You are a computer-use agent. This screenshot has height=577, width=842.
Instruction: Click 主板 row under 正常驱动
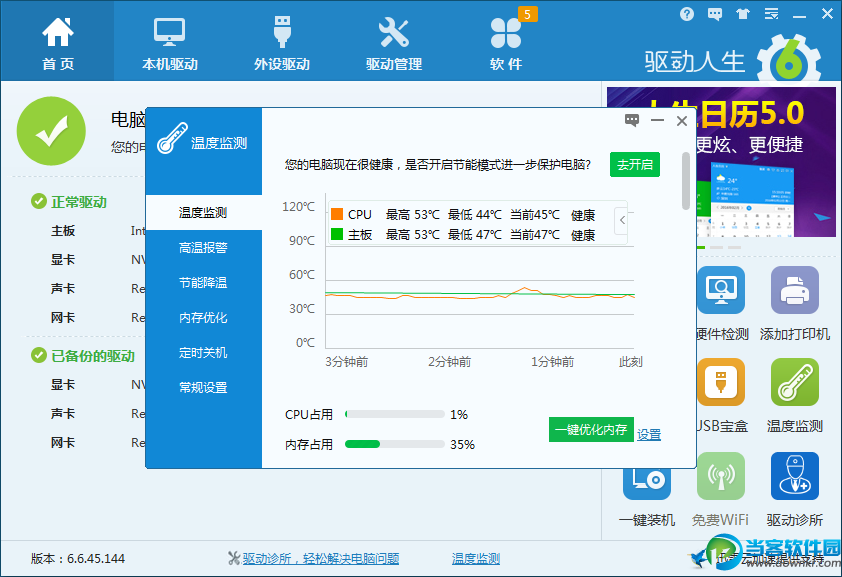coord(98,231)
